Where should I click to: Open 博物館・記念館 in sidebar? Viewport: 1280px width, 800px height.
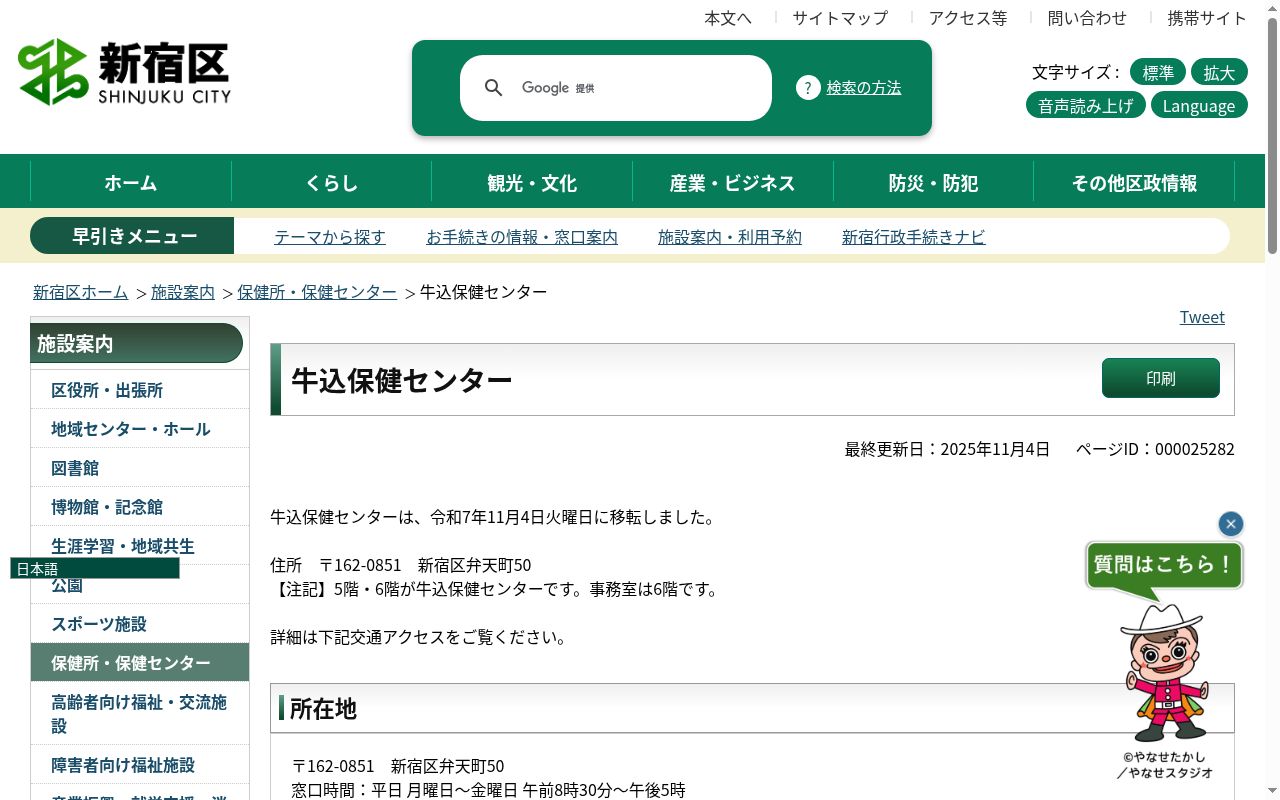(140, 507)
